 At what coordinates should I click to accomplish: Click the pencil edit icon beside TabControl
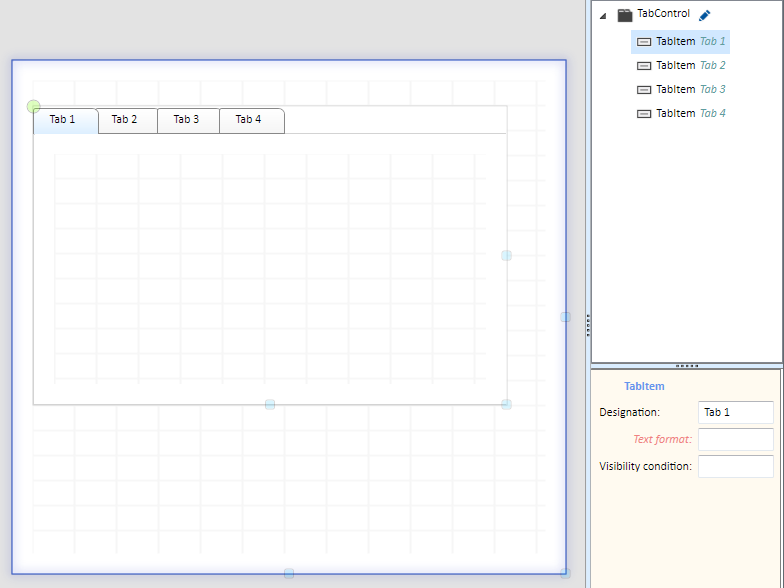coord(704,16)
